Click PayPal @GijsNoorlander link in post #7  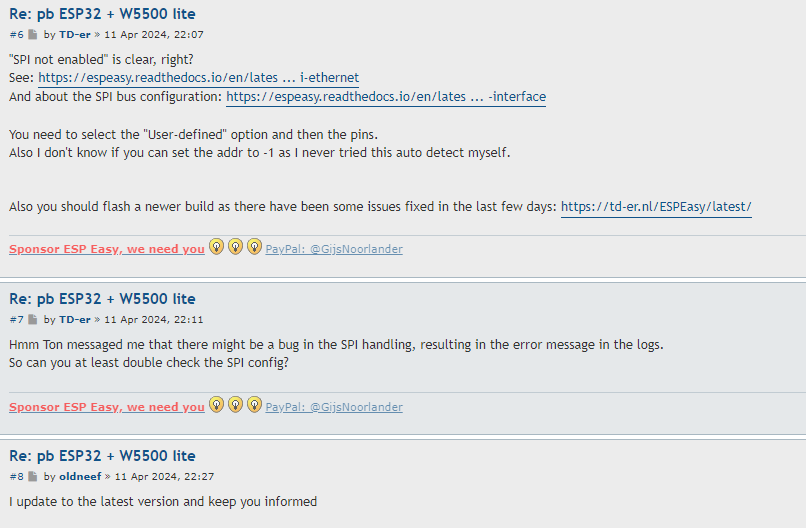click(334, 407)
